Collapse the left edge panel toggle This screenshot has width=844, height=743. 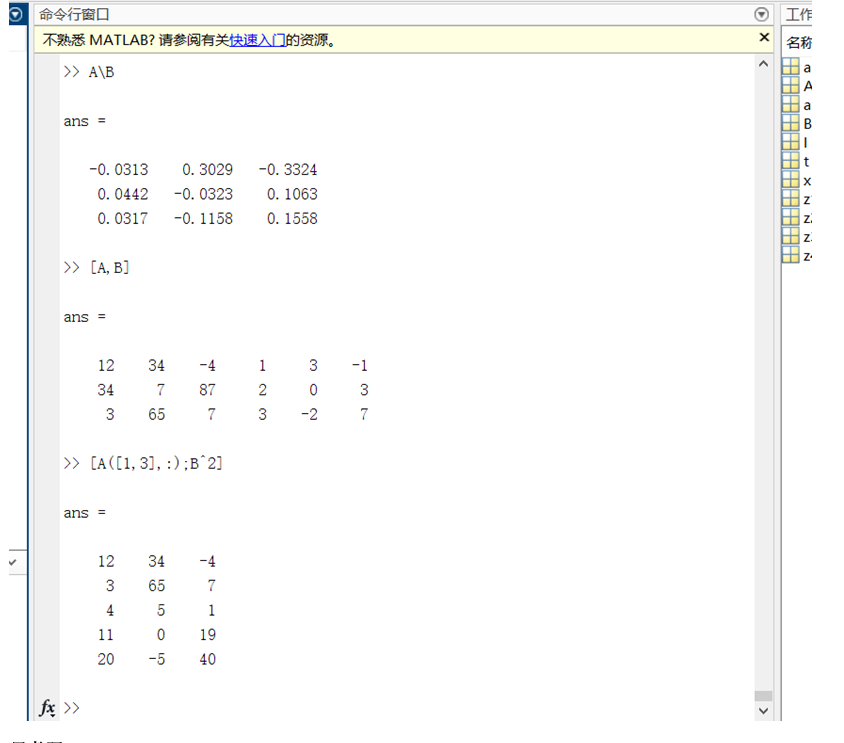click(x=14, y=561)
